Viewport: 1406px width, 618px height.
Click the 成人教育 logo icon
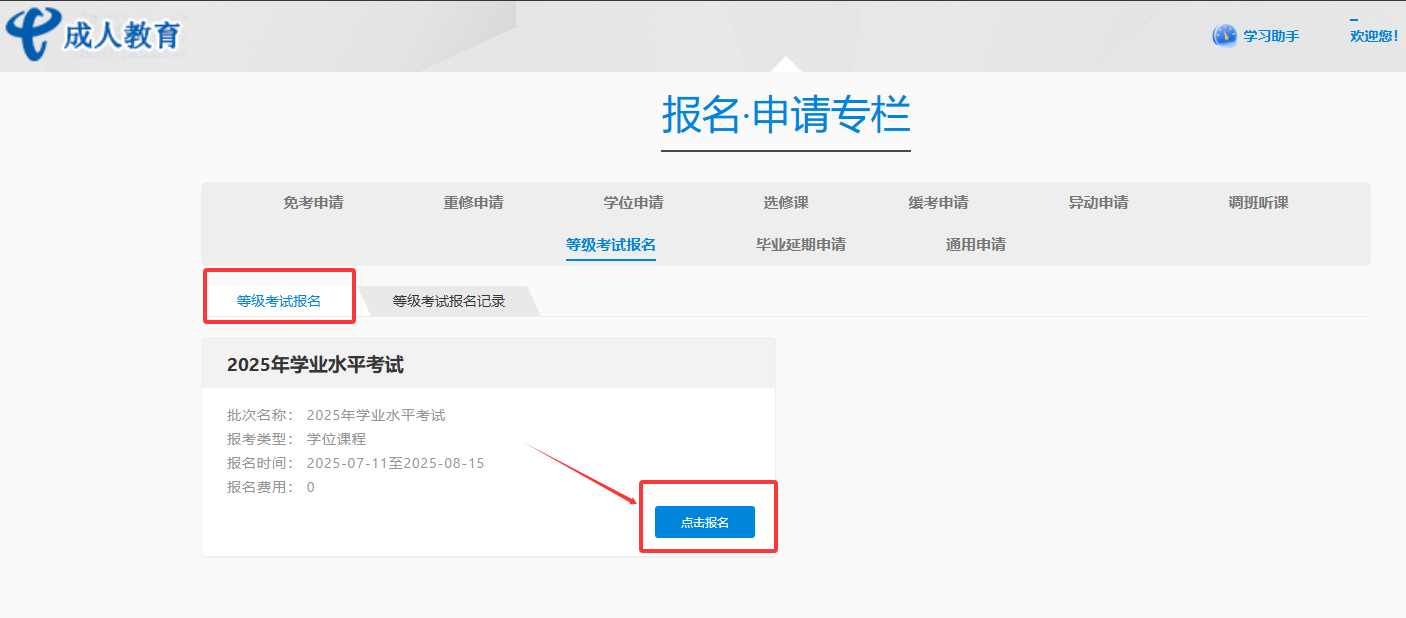click(32, 35)
